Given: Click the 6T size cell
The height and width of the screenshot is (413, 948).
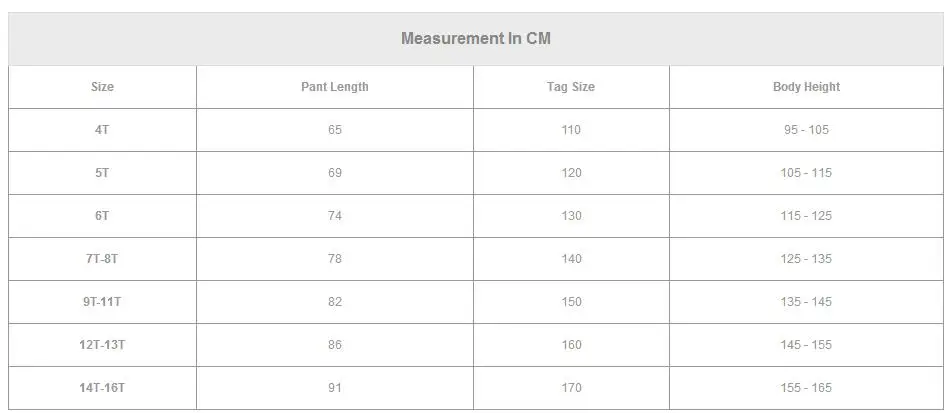Looking at the screenshot, I should pos(102,215).
